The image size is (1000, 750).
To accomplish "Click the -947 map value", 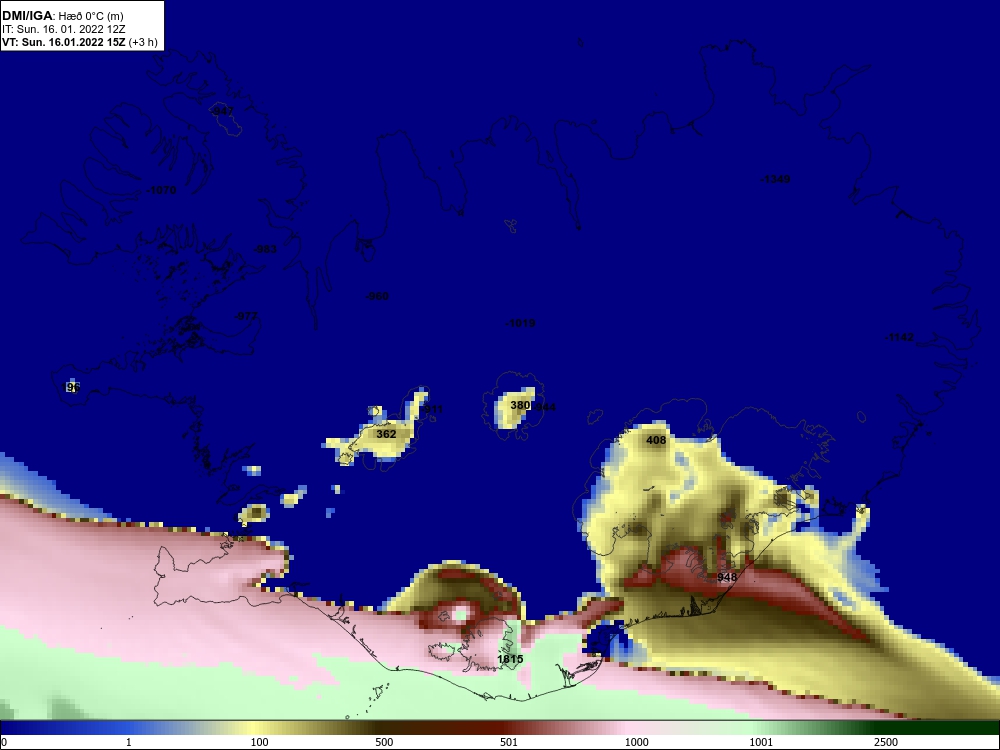I will click(222, 112).
